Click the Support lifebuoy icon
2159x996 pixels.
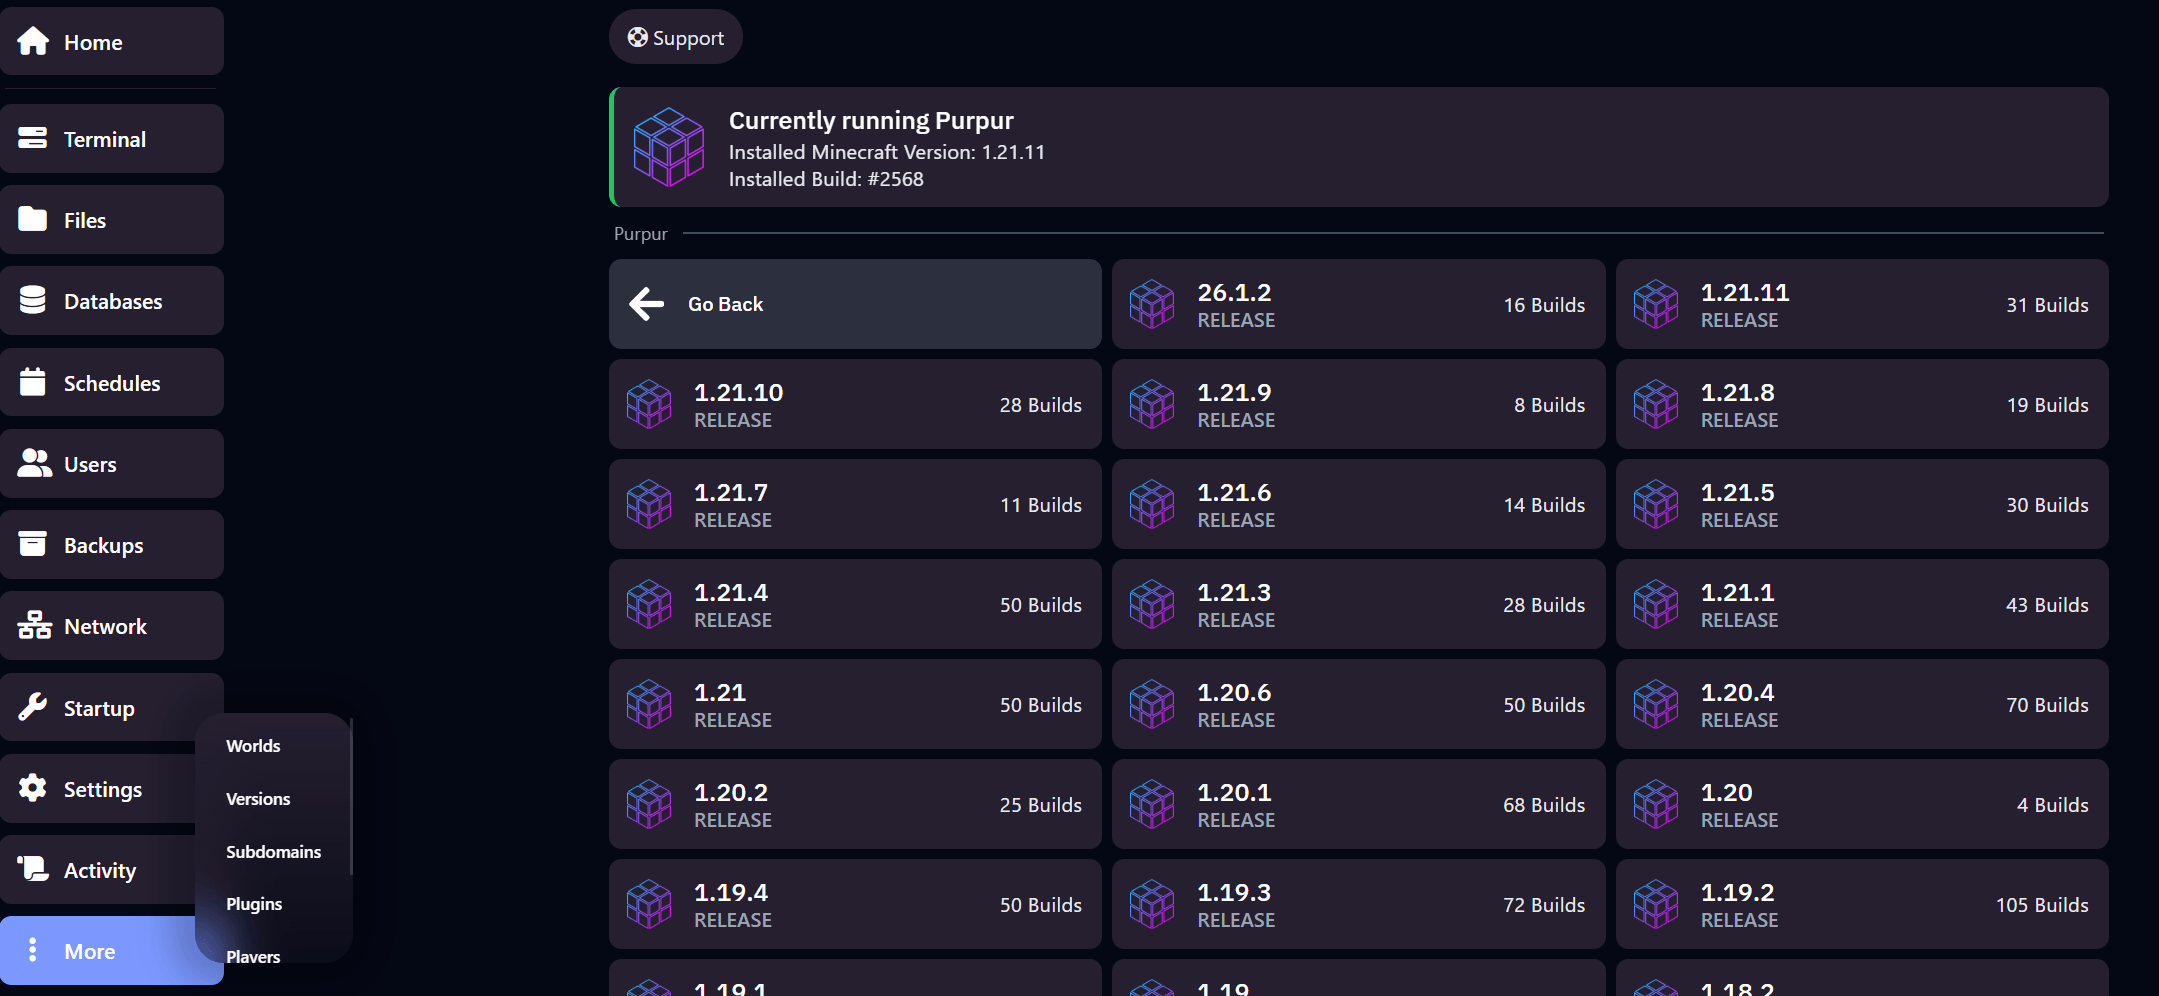[638, 38]
